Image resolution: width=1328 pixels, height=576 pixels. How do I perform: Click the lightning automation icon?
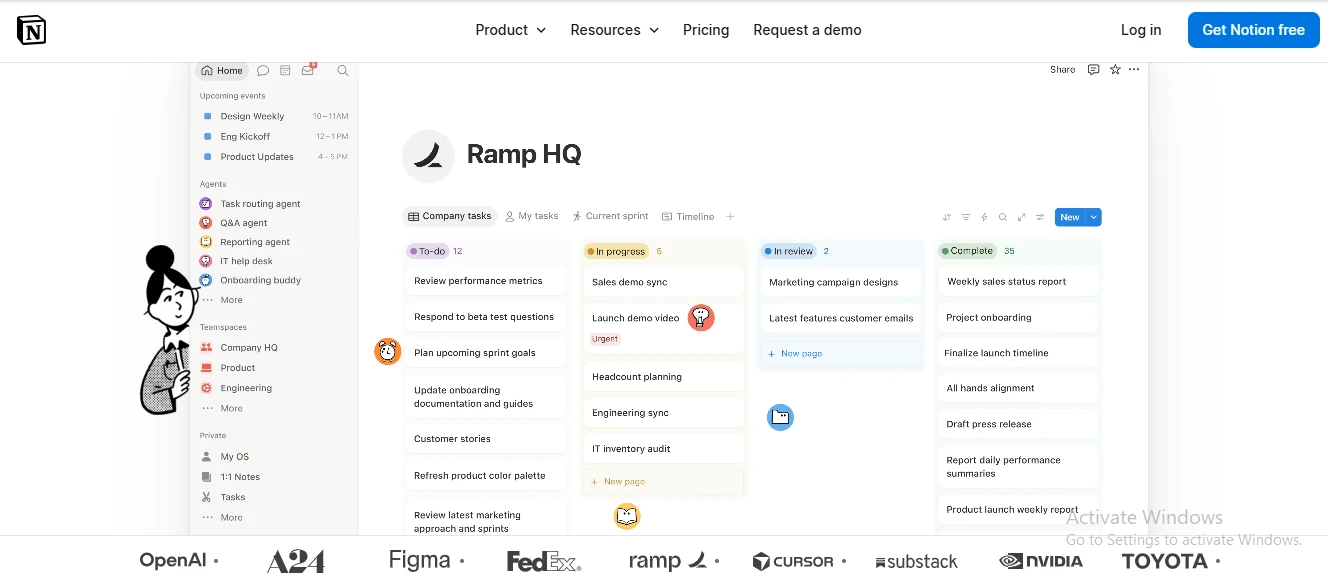984,217
